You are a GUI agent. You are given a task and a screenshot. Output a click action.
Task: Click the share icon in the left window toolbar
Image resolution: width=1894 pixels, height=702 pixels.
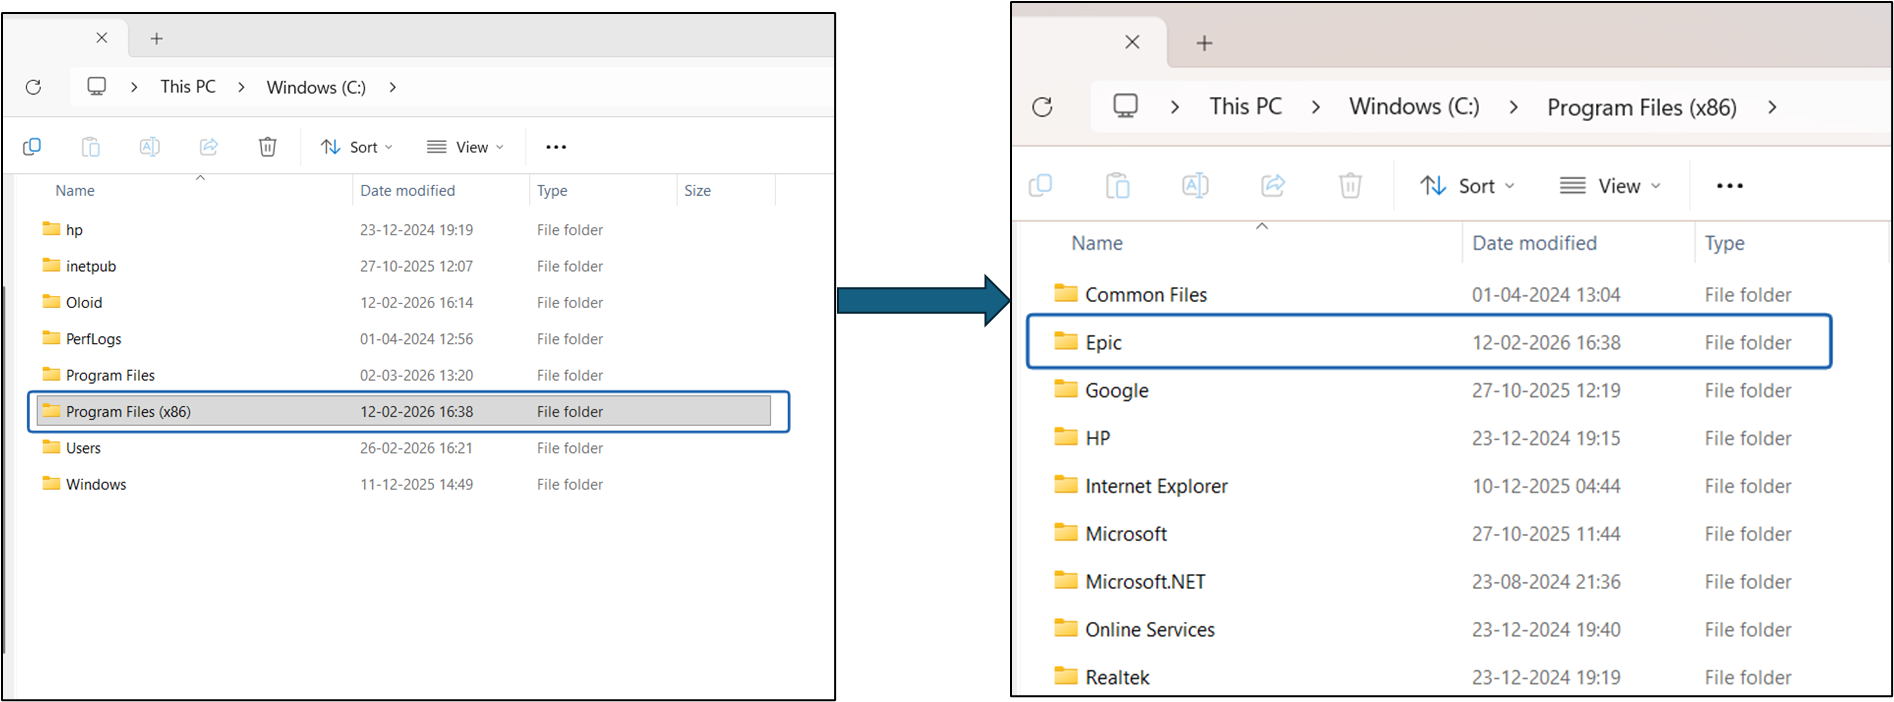pyautogui.click(x=208, y=147)
